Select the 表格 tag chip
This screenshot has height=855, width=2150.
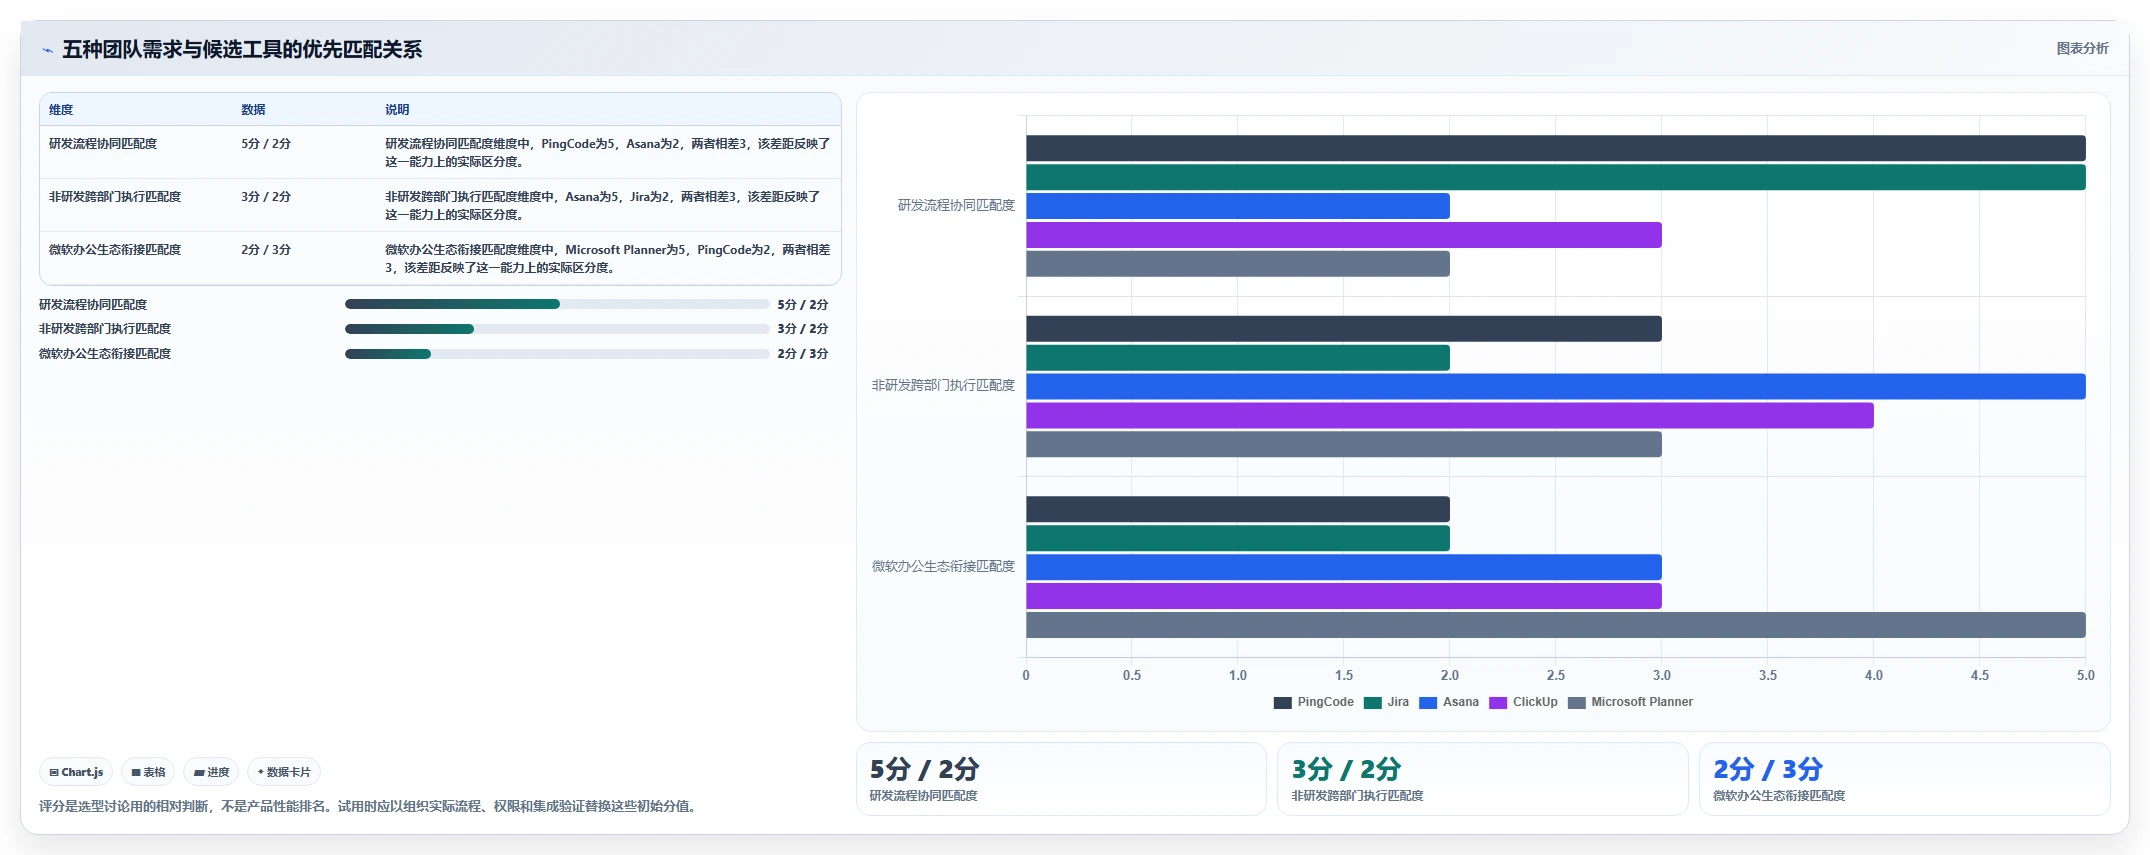click(x=148, y=772)
